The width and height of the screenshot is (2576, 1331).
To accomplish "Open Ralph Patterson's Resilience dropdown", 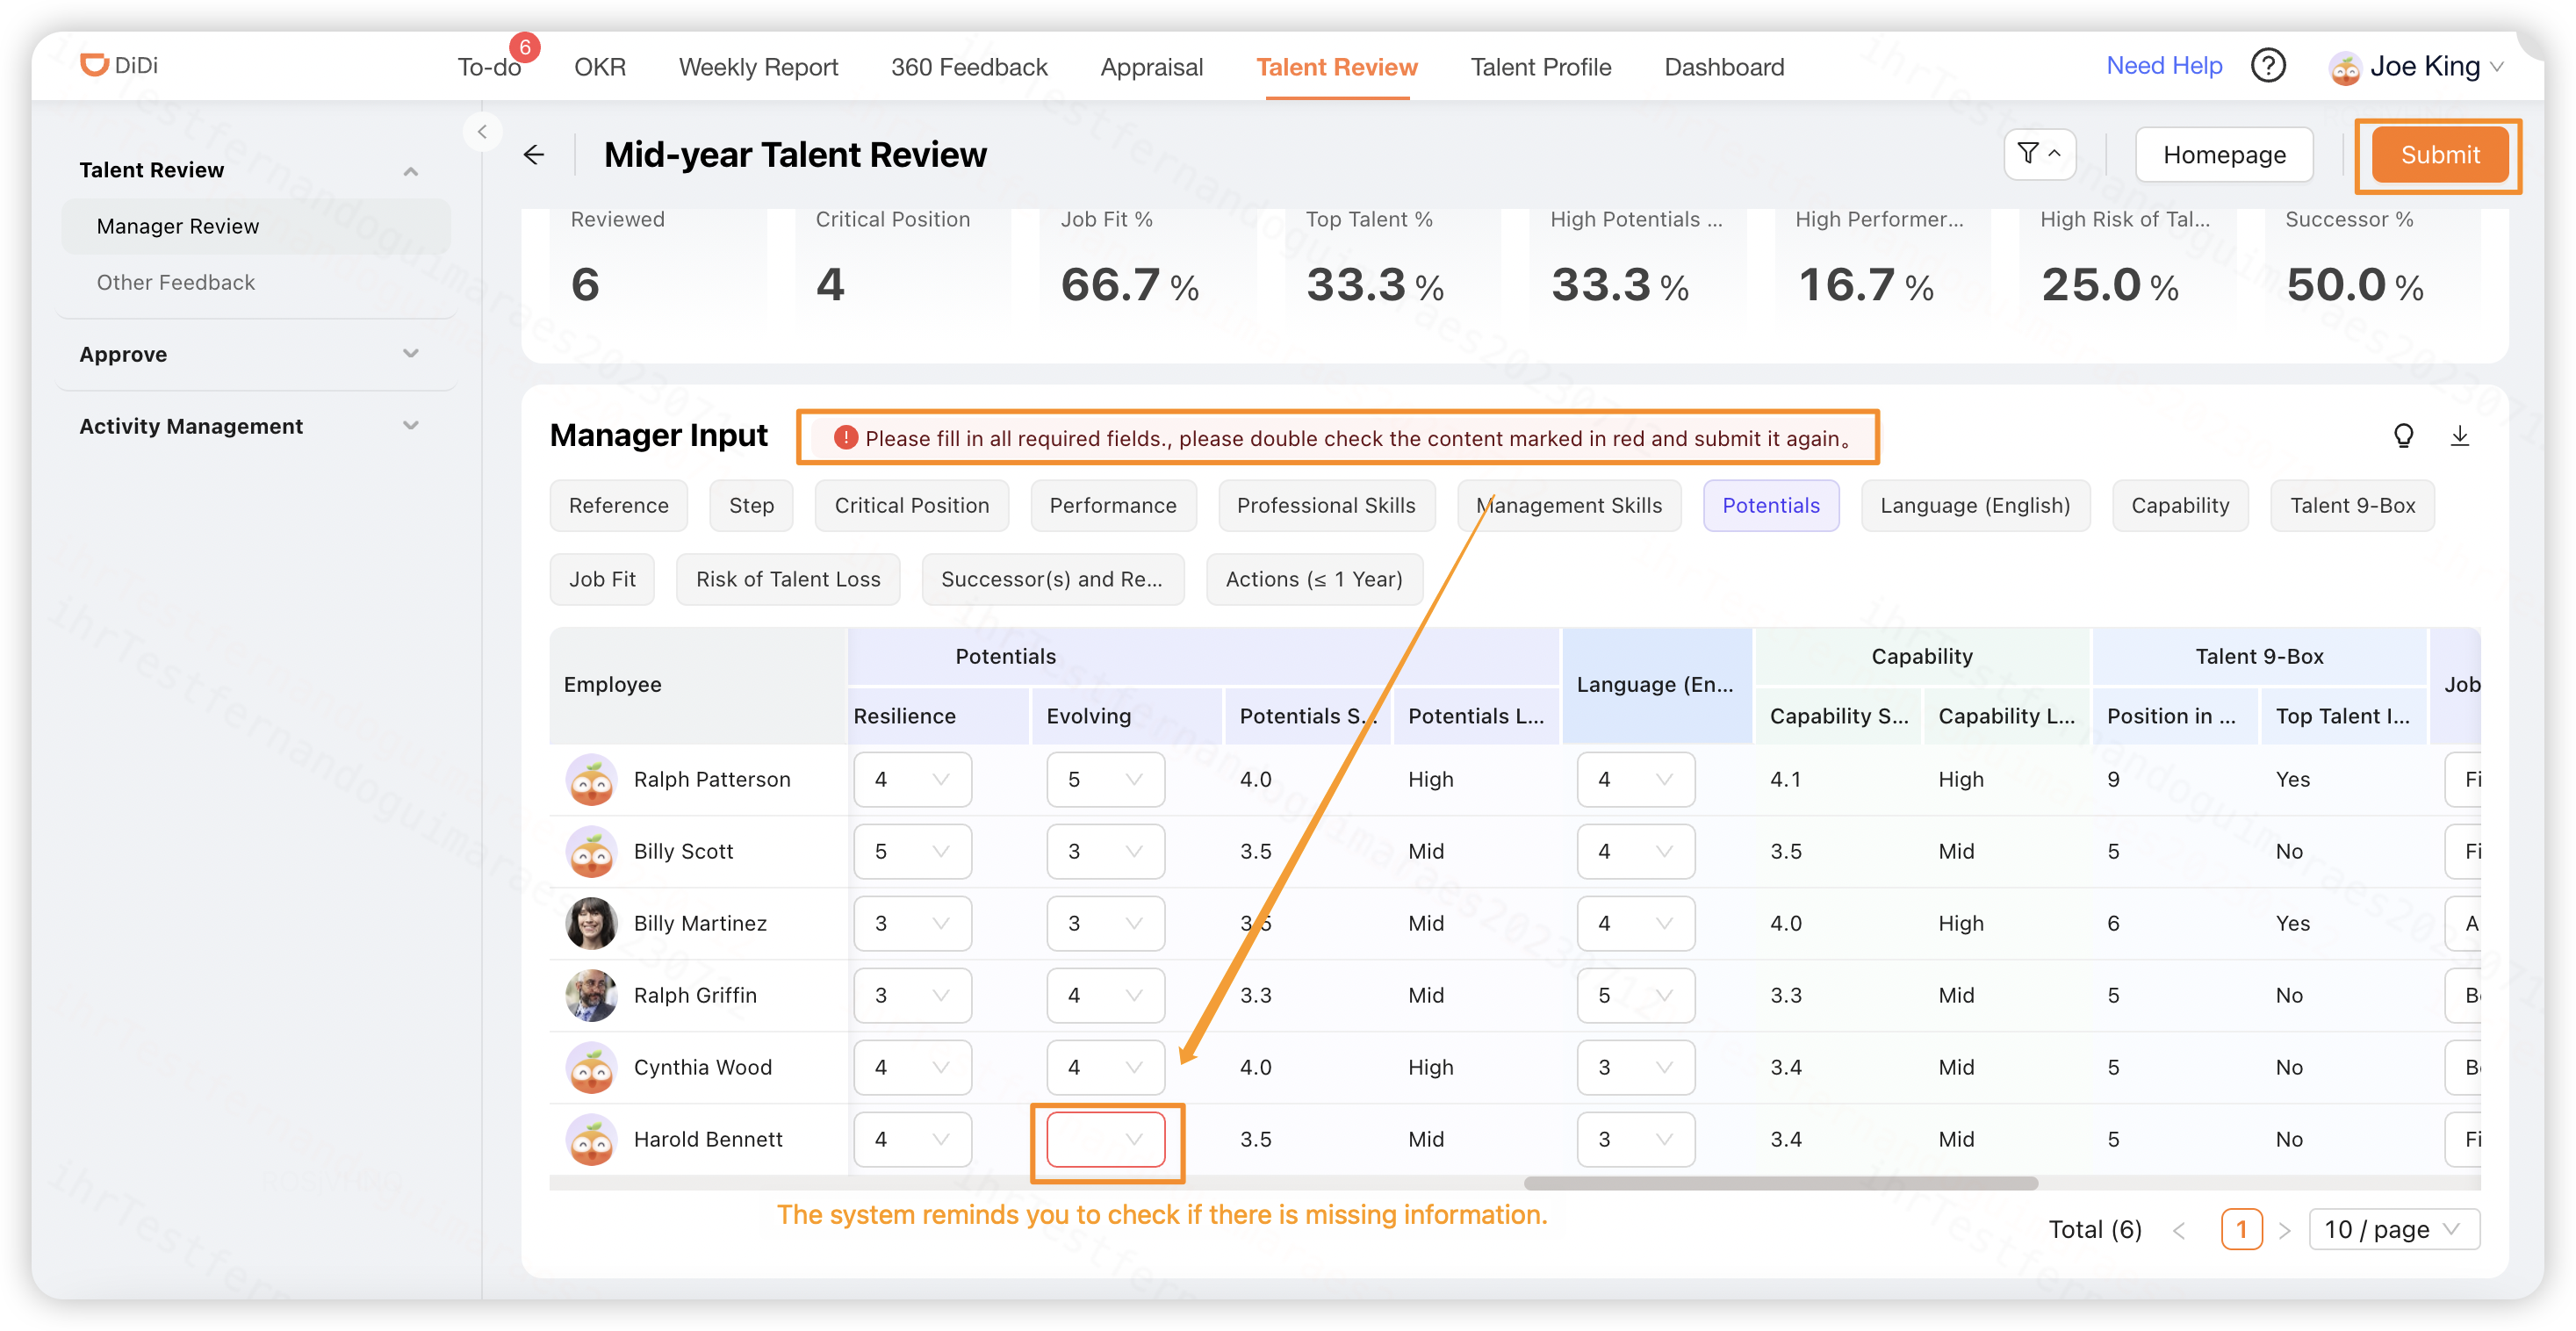I will point(912,779).
